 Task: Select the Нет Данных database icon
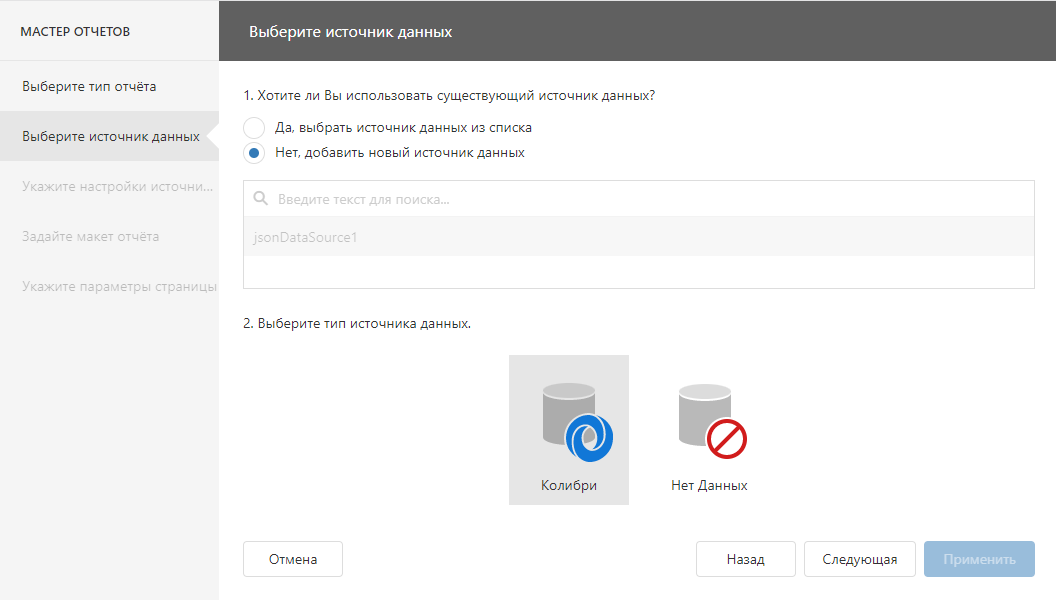709,421
